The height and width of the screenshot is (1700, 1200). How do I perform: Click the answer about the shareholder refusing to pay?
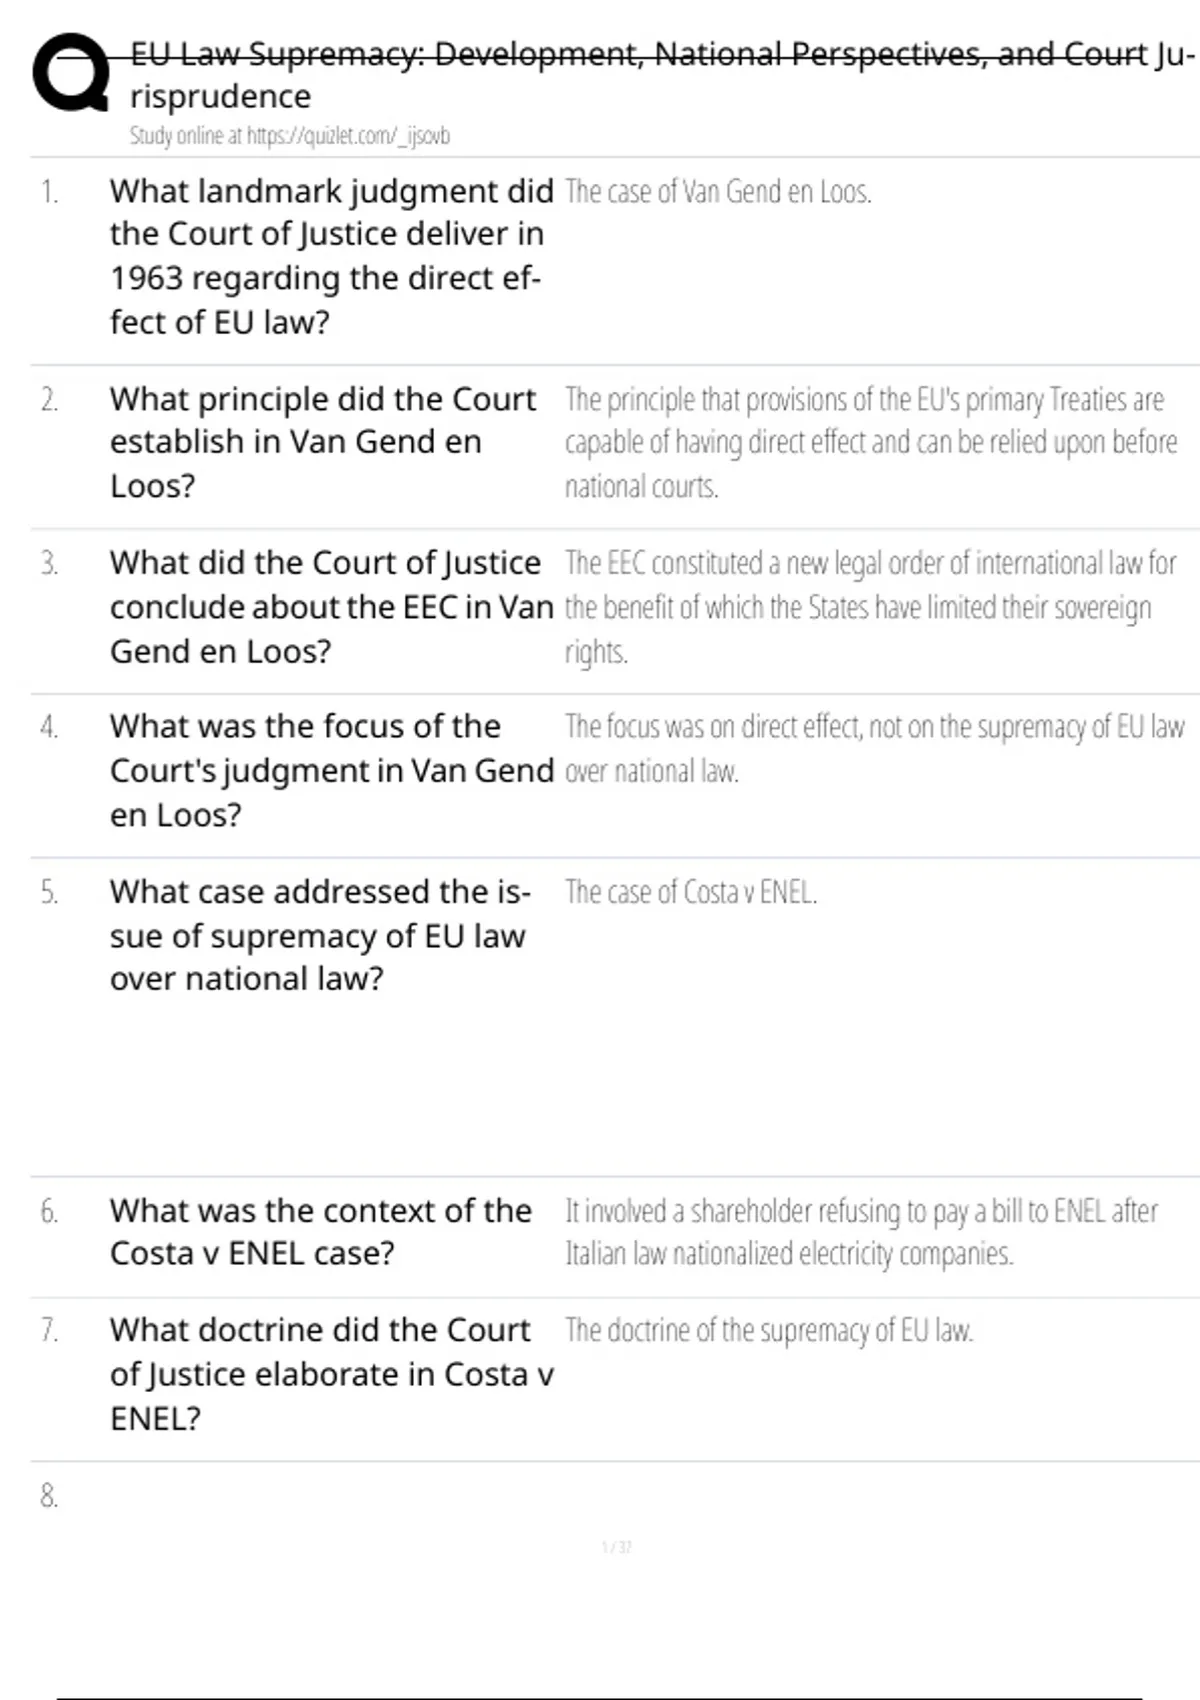[861, 1231]
